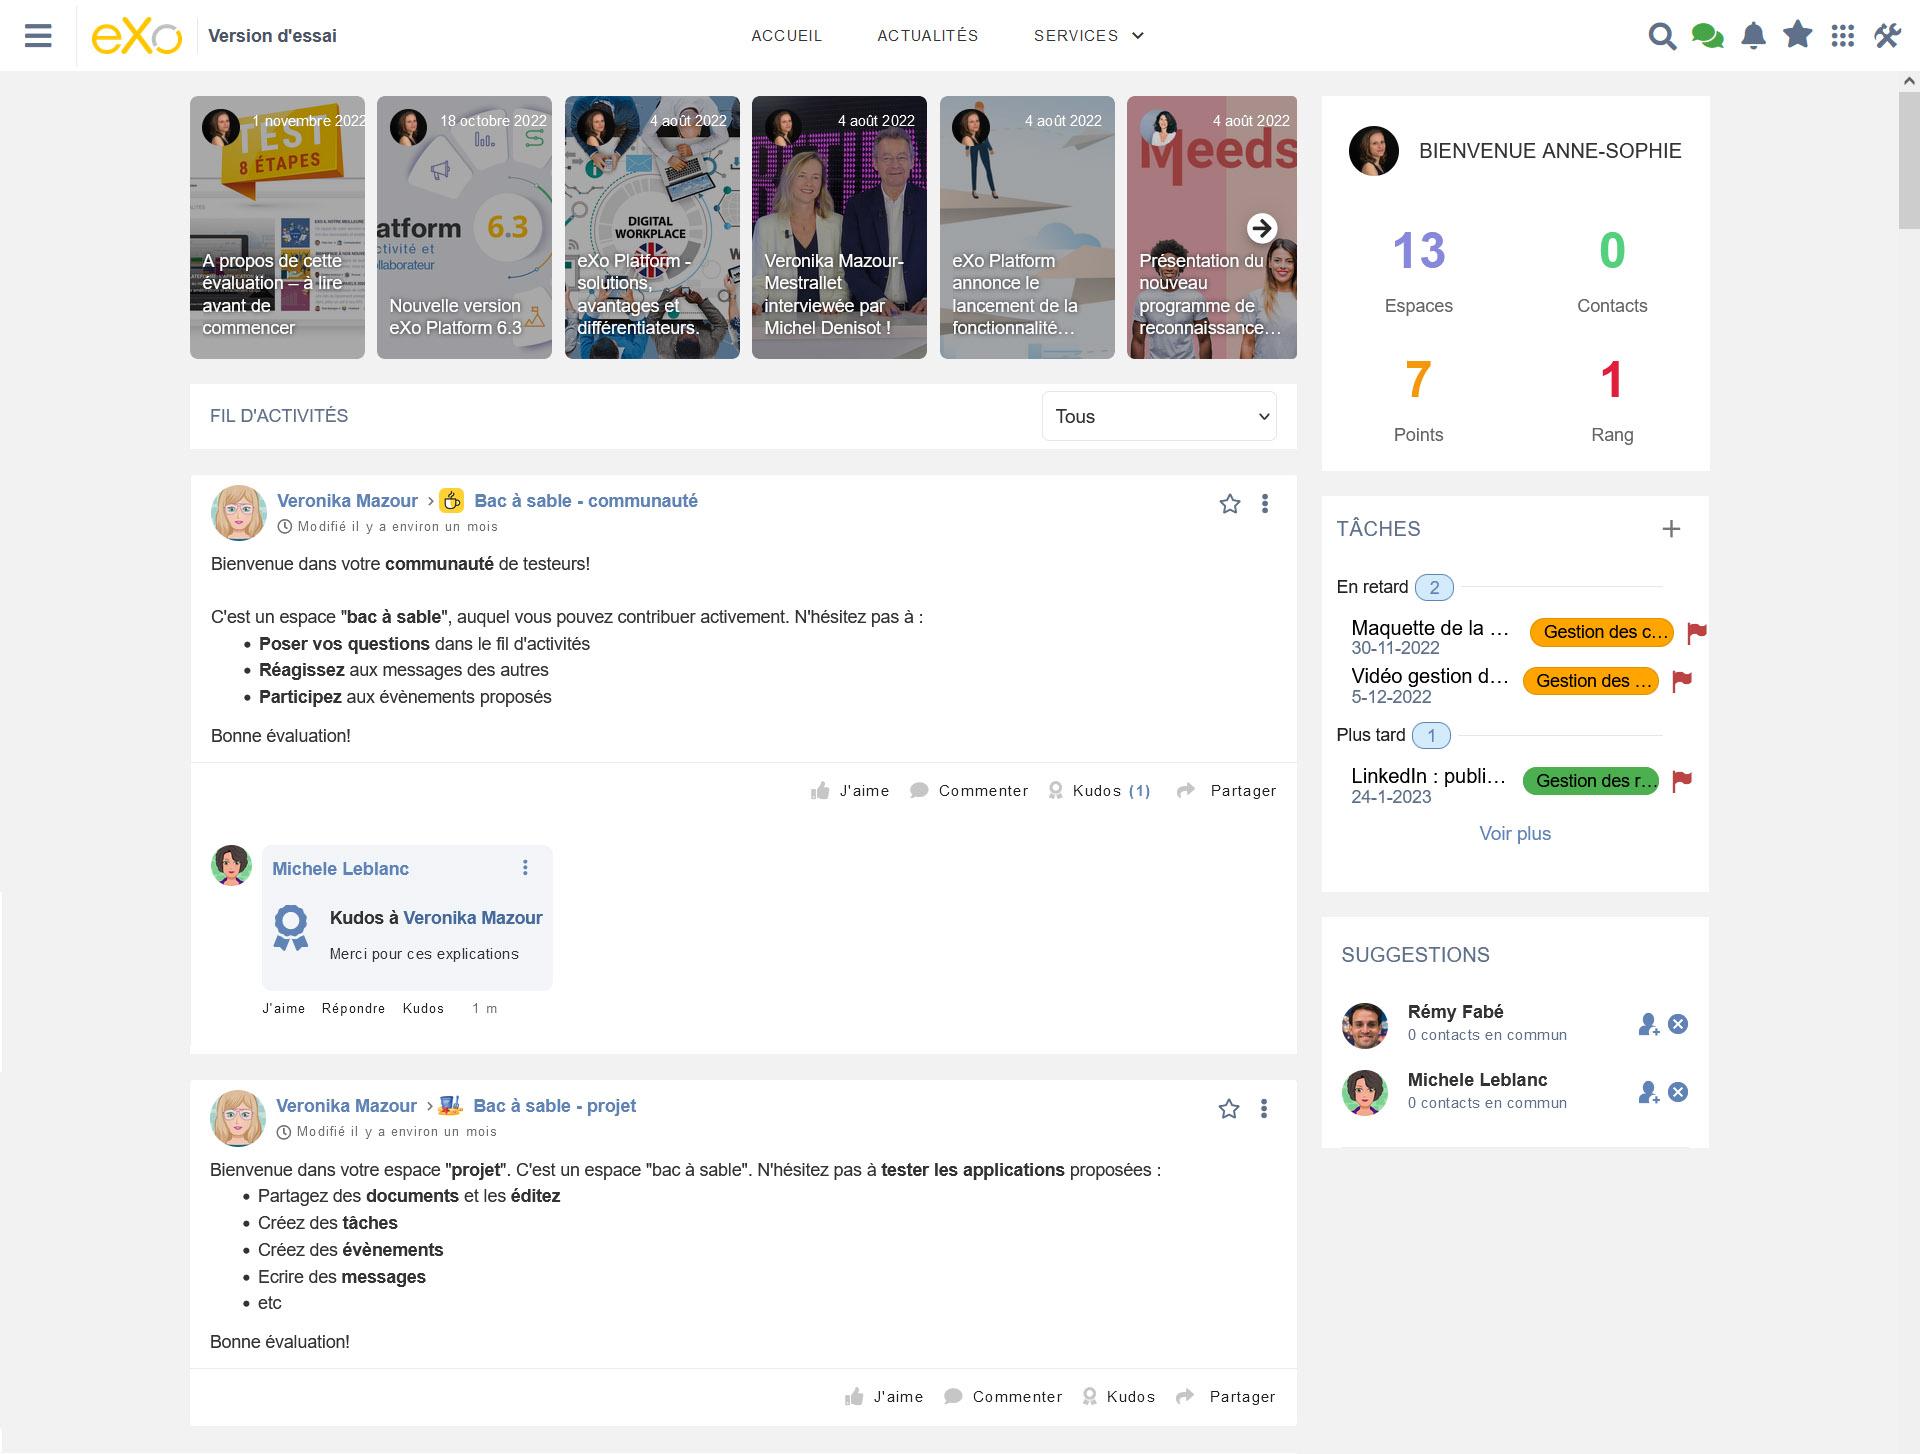Open options menu of communauté post

(1265, 504)
